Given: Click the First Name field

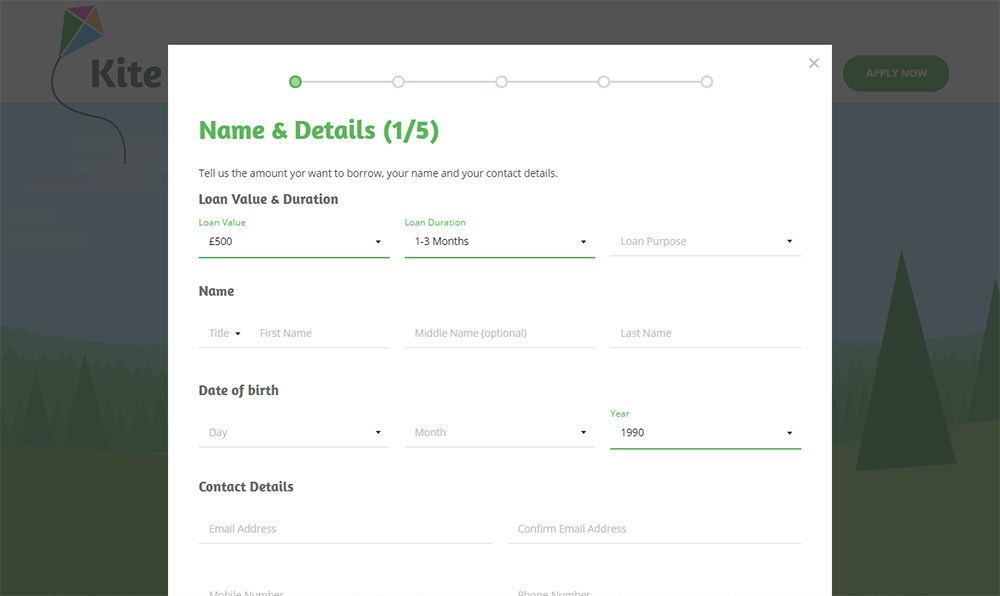Looking at the screenshot, I should pyautogui.click(x=322, y=334).
